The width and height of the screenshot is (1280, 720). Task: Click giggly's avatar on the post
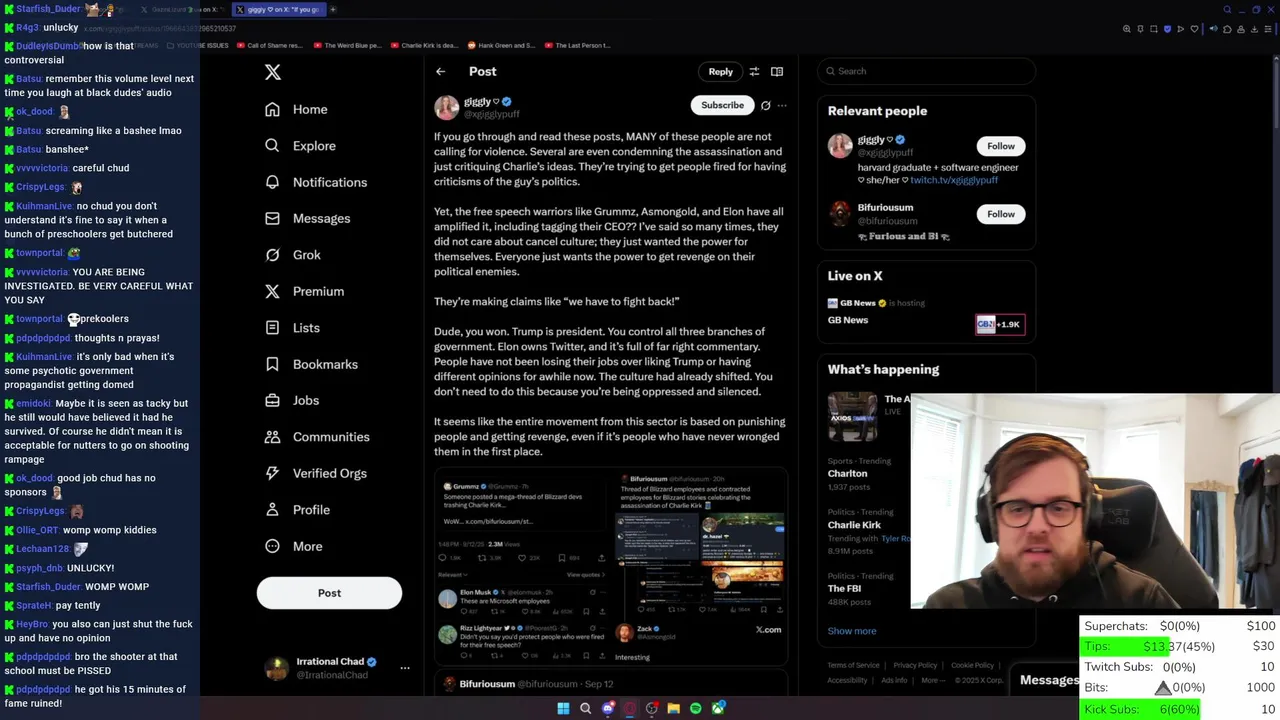(446, 107)
